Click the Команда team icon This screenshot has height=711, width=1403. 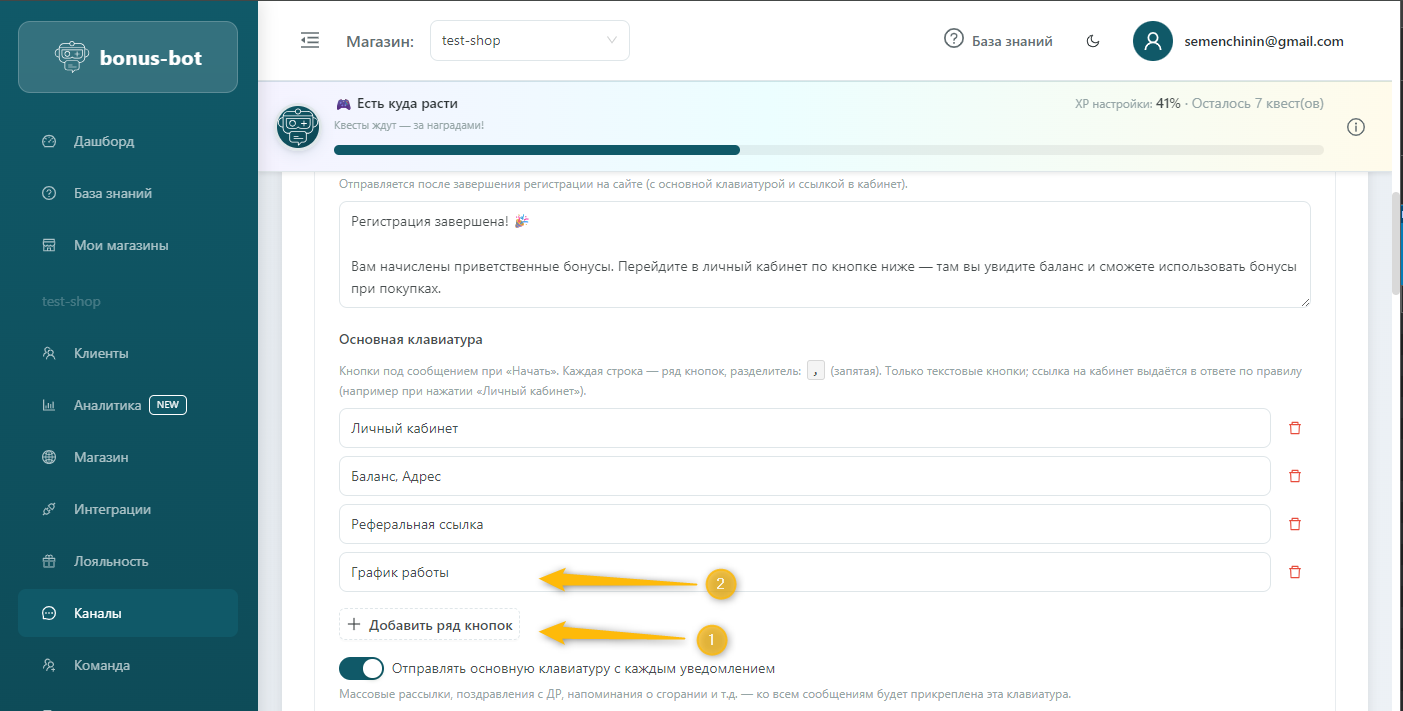coord(49,665)
